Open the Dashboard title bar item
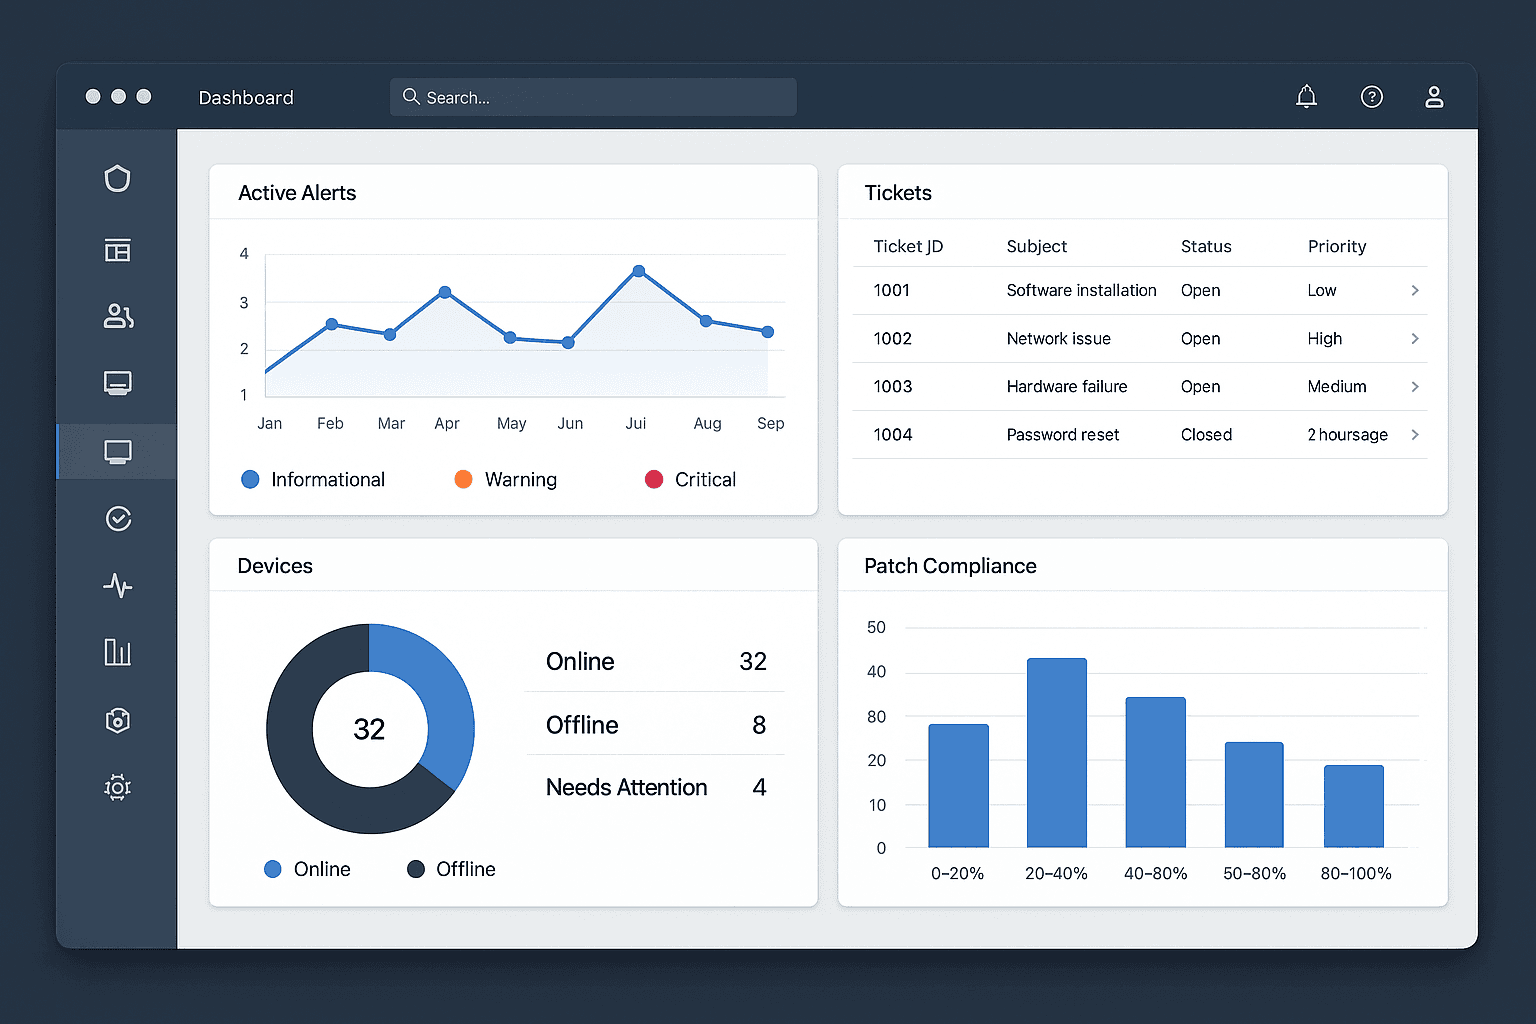The width and height of the screenshot is (1536, 1024). click(x=246, y=97)
